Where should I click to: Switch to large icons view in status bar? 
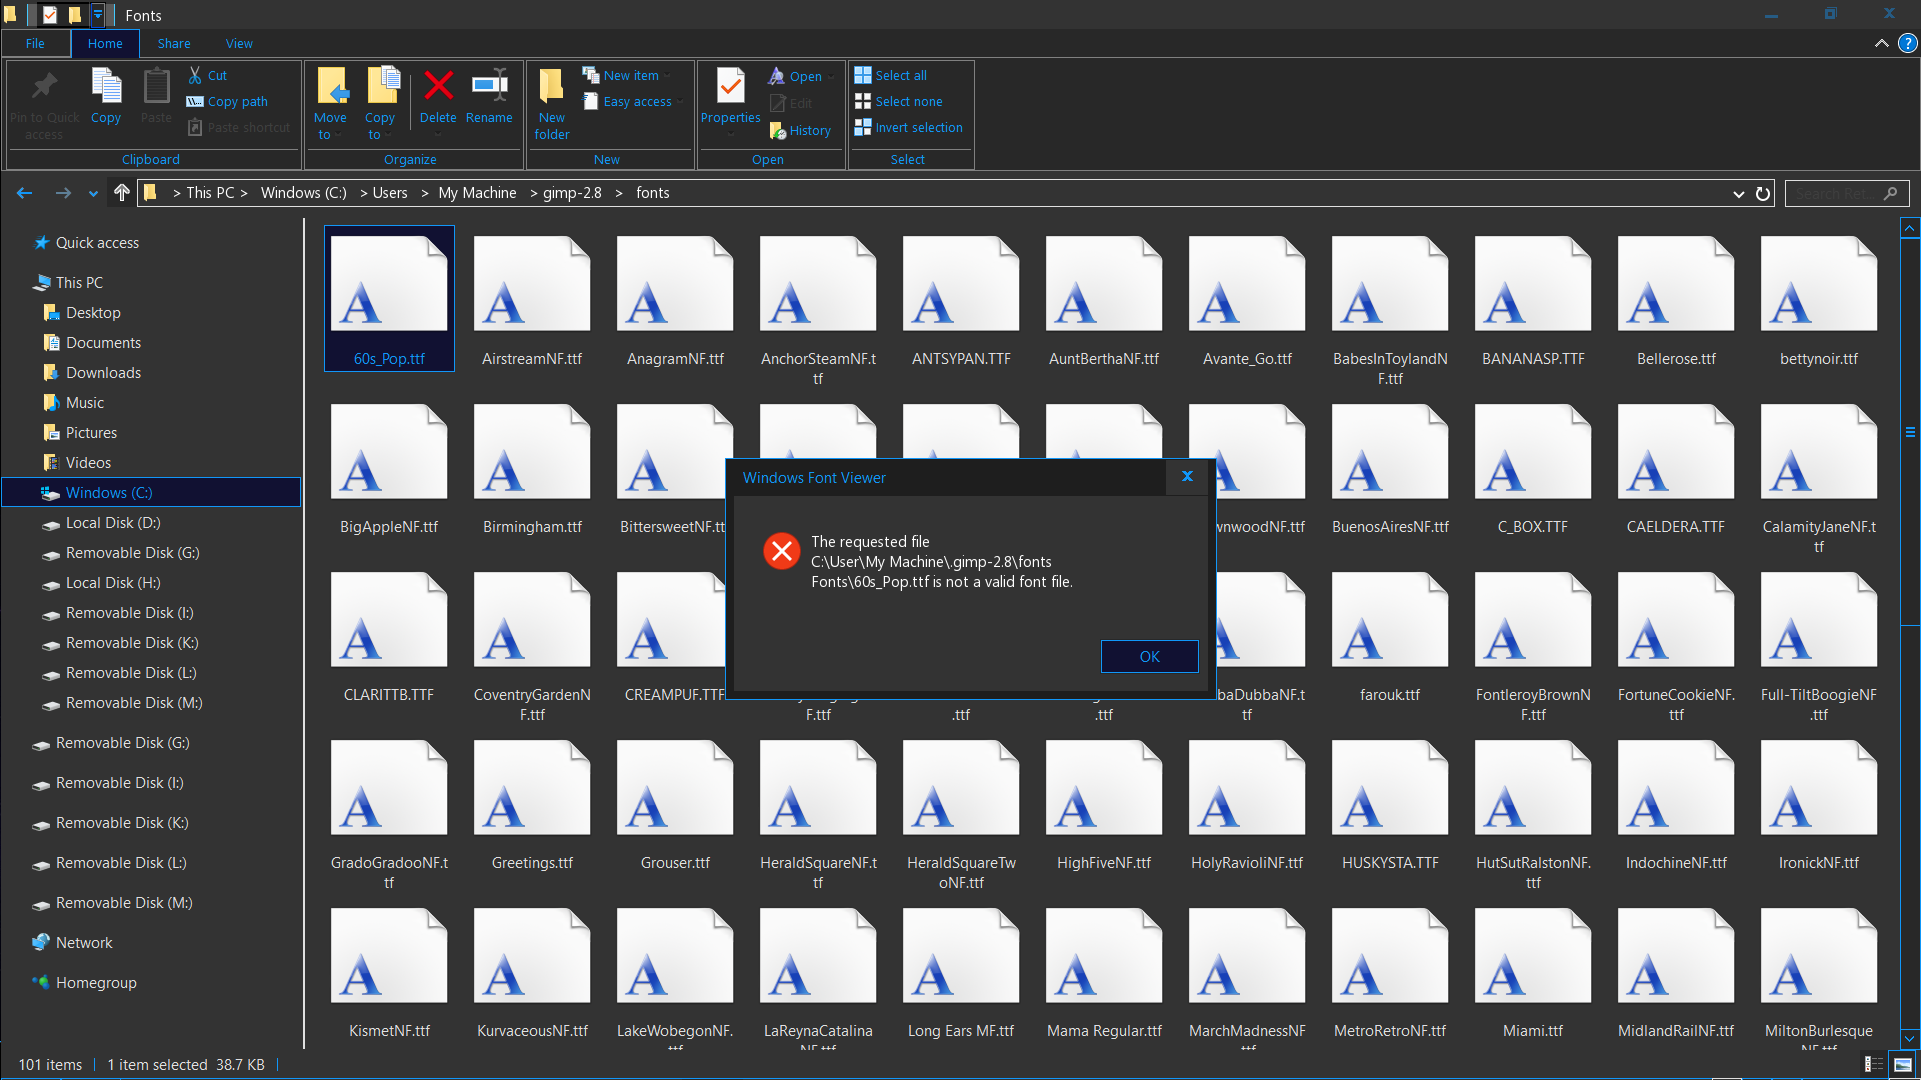[1902, 1065]
